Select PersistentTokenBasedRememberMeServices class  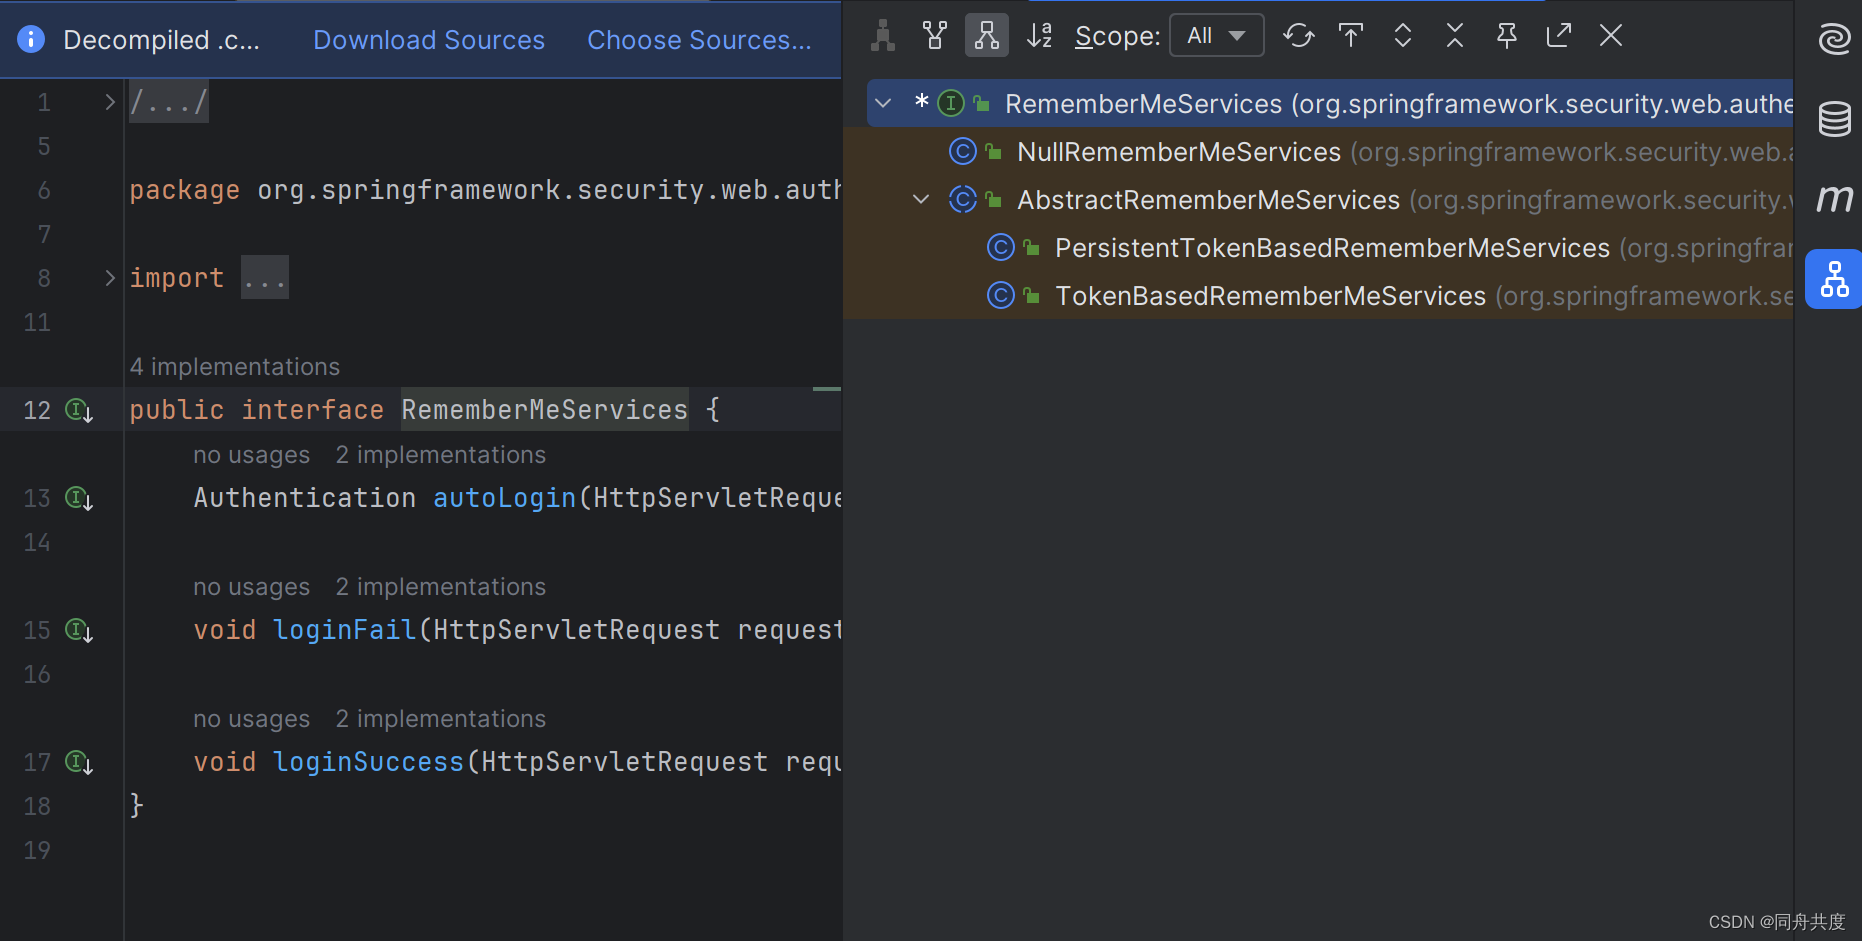(x=1332, y=248)
